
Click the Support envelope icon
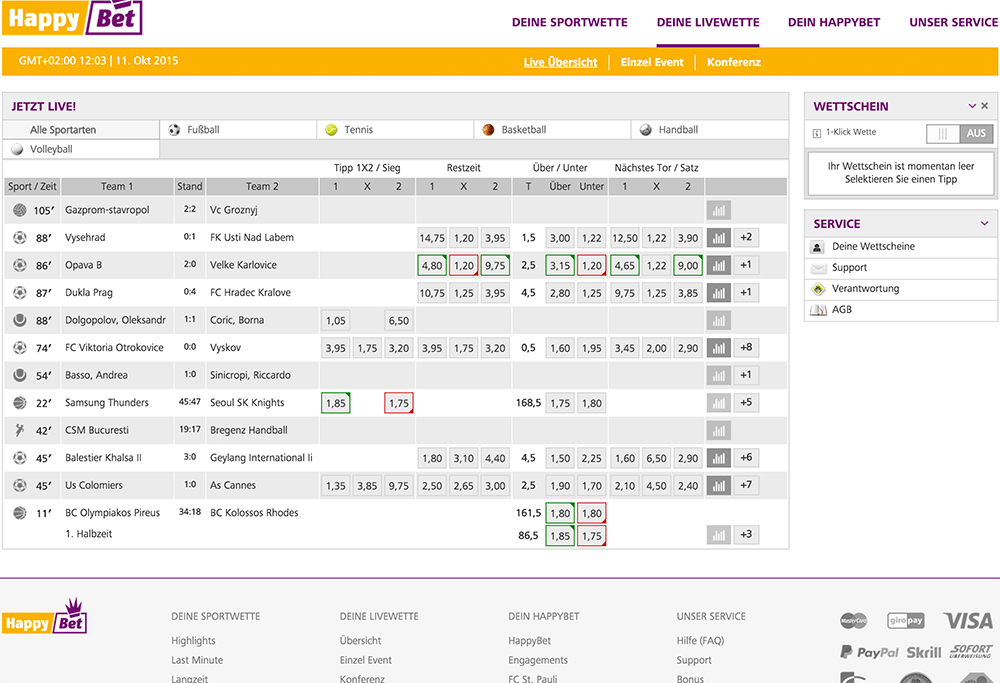click(x=818, y=268)
